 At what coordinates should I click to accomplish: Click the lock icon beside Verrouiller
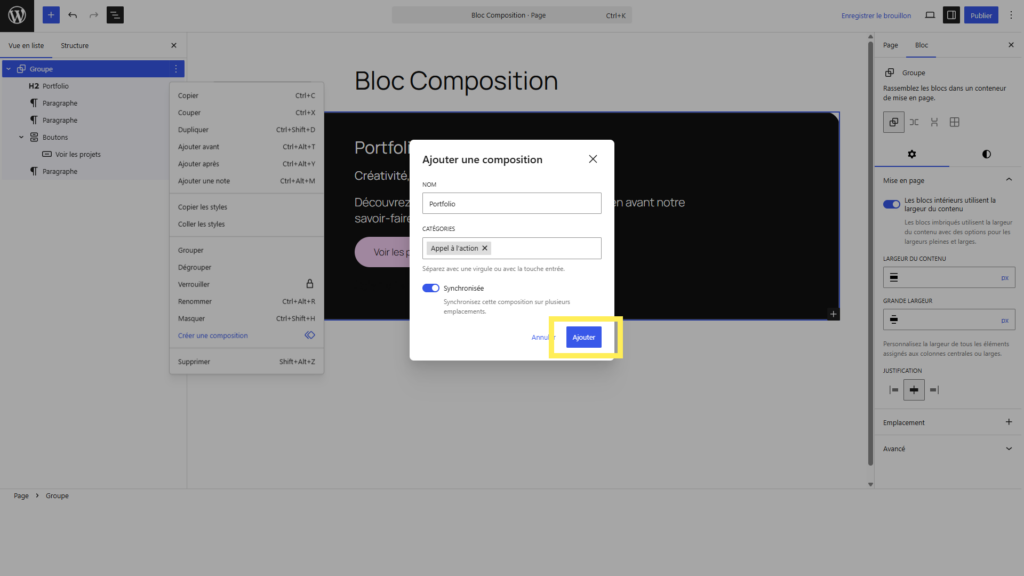(310, 284)
